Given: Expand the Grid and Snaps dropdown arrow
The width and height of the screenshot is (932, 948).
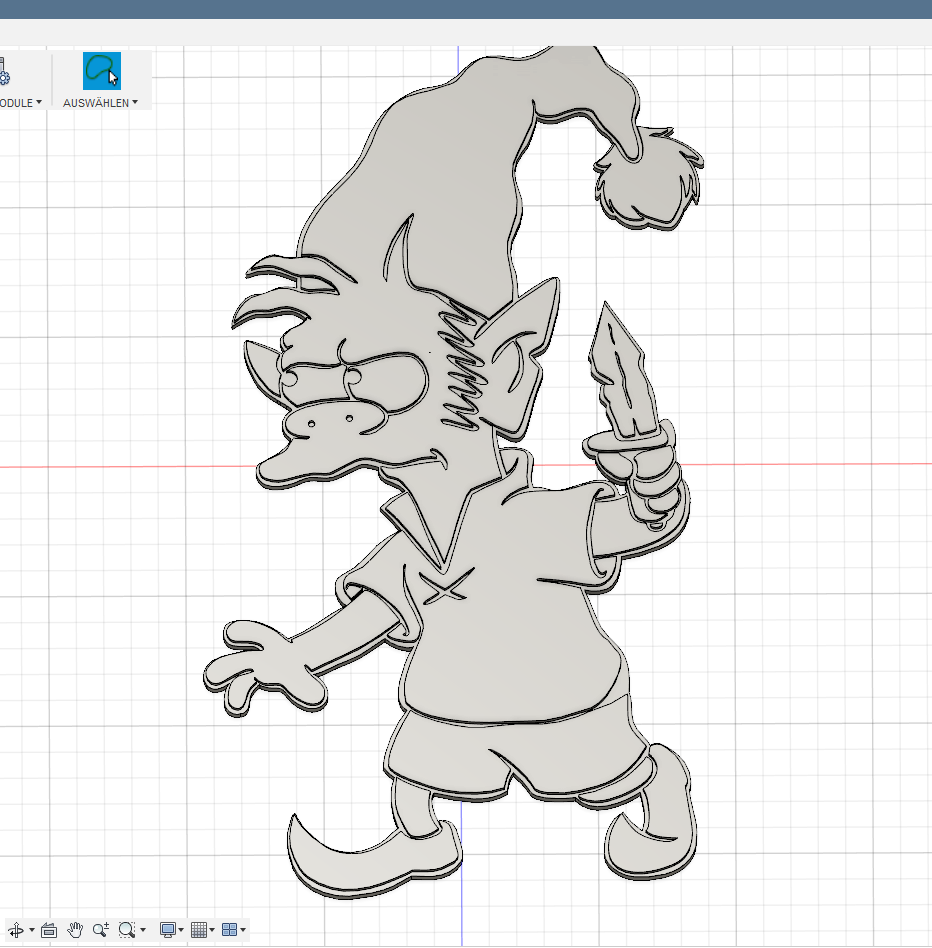Looking at the screenshot, I should 212,930.
